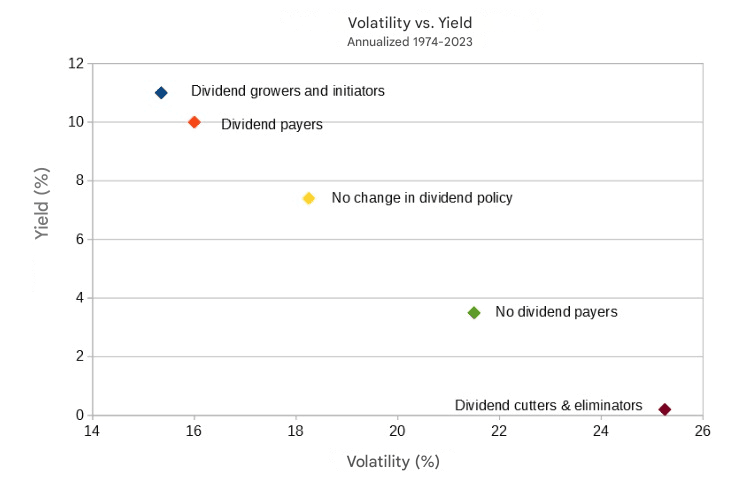
Task: Click the 4 tick label on y-axis
Action: click(x=79, y=298)
